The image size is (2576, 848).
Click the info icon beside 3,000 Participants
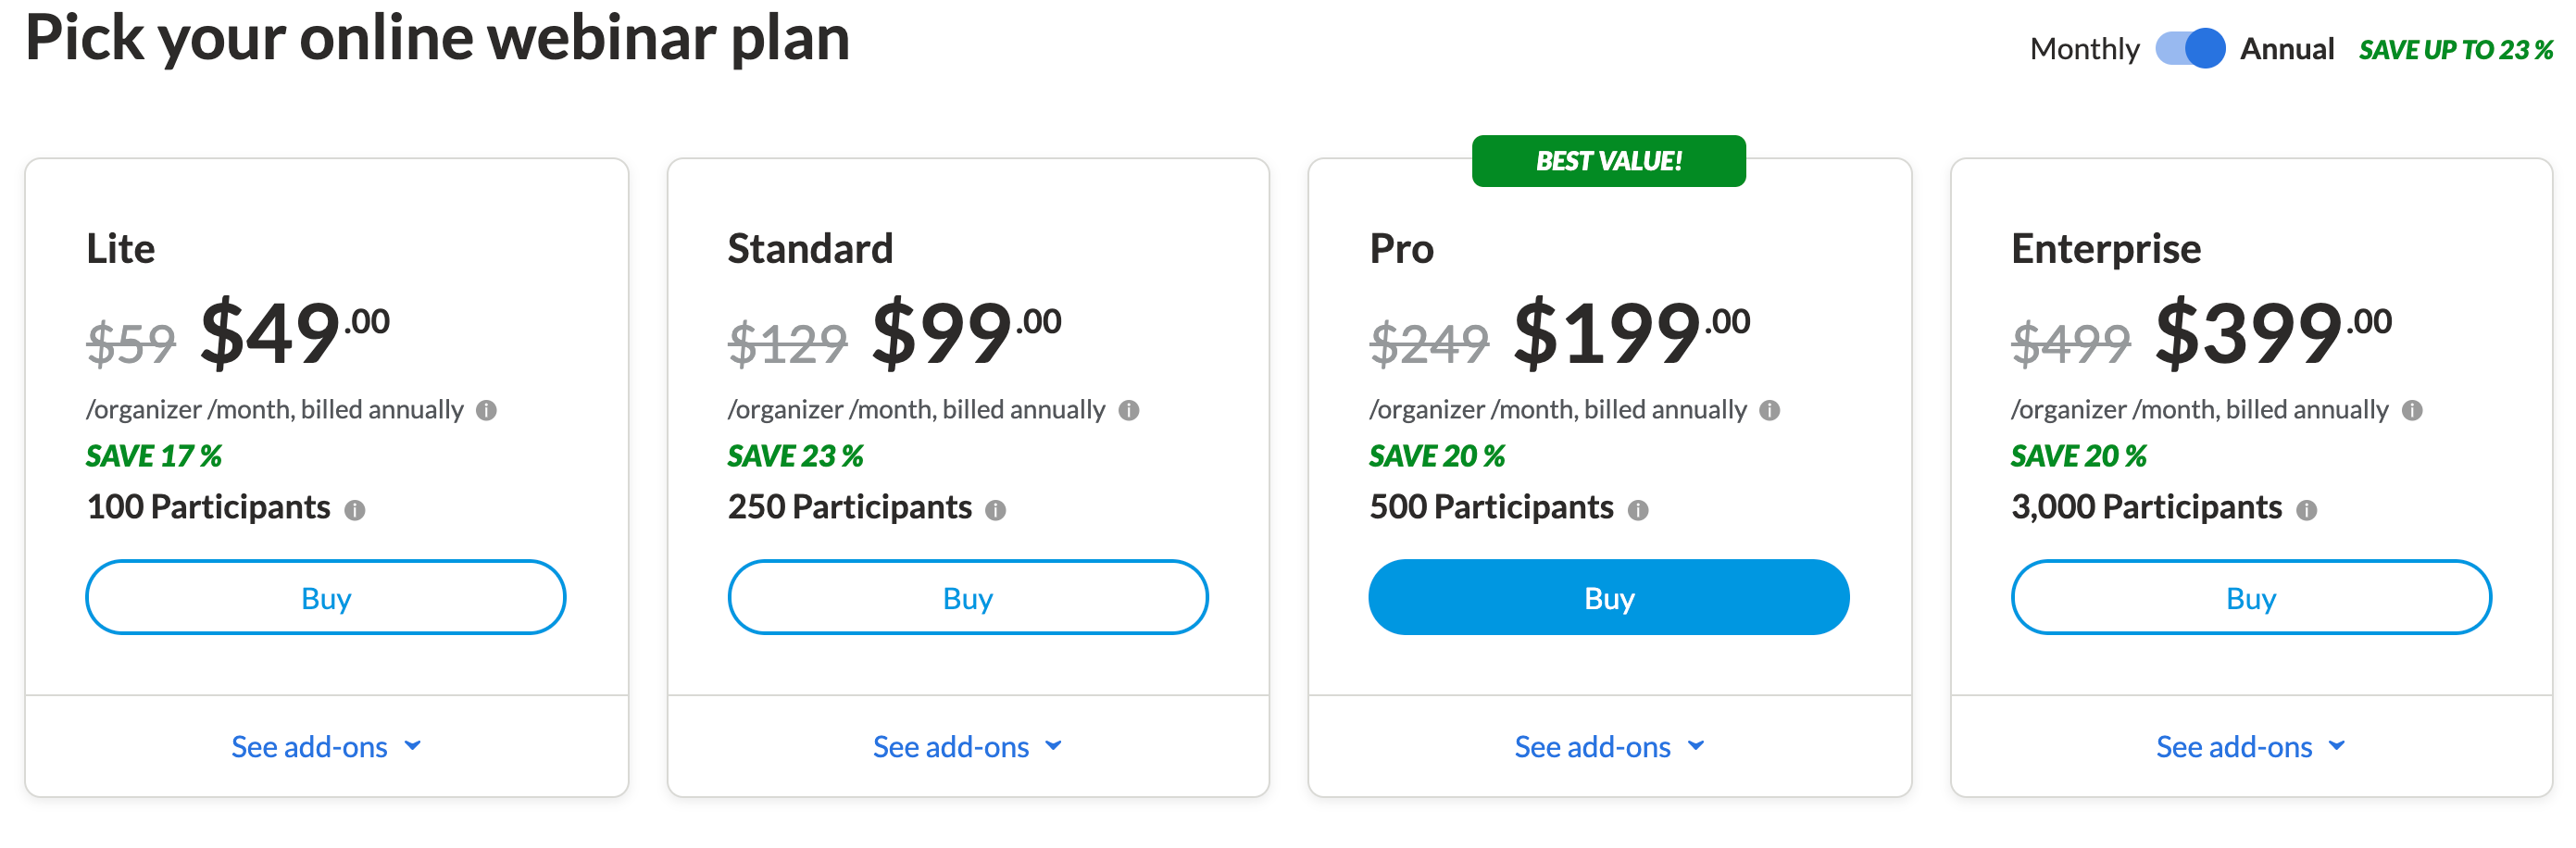tap(2305, 511)
